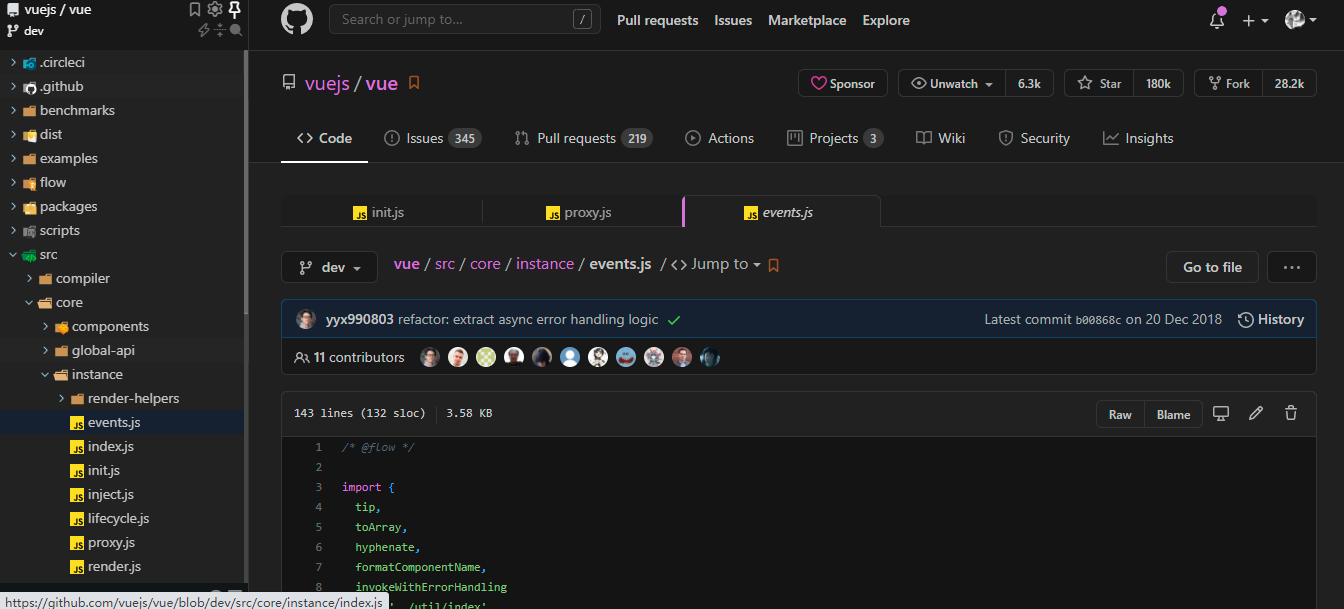
Task: Click the bookmark icon in the sidebar header
Action: pyautogui.click(x=195, y=10)
